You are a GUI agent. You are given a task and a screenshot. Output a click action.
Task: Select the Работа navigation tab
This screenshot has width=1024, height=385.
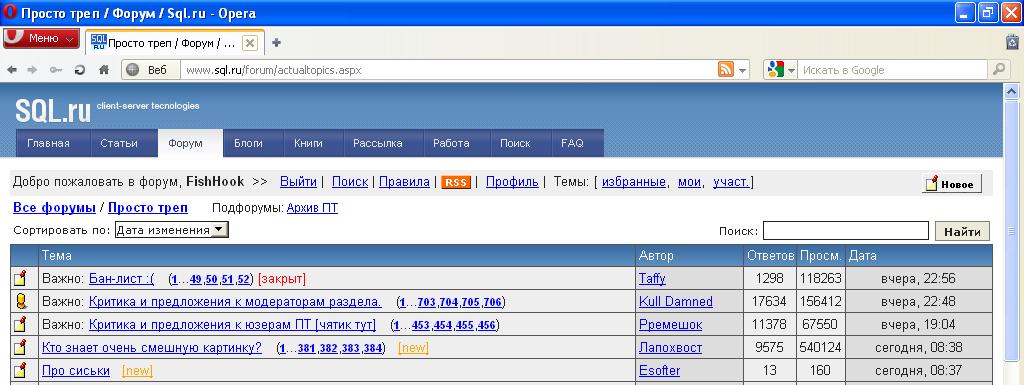[x=451, y=143]
